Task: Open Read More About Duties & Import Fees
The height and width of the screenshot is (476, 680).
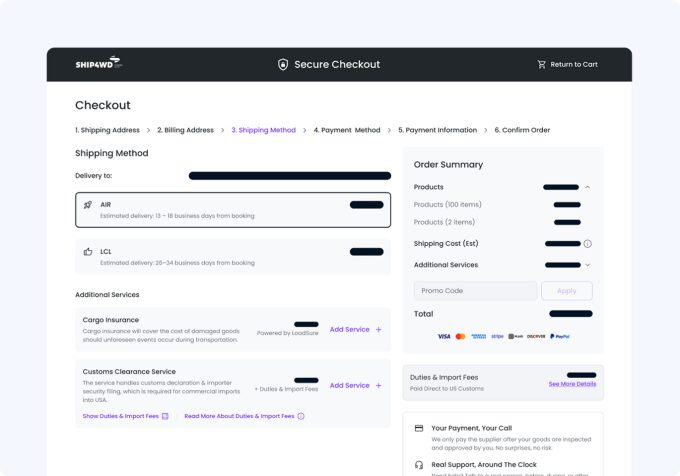Action: (239, 416)
